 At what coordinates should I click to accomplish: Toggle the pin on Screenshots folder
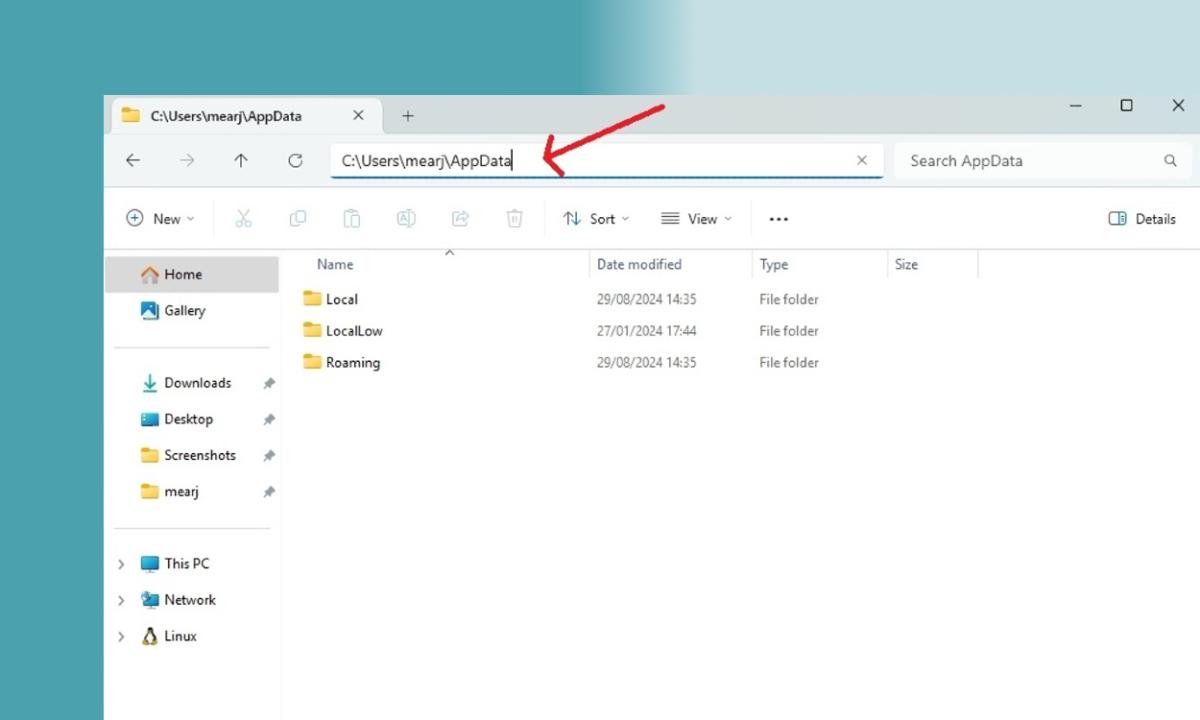[x=268, y=455]
